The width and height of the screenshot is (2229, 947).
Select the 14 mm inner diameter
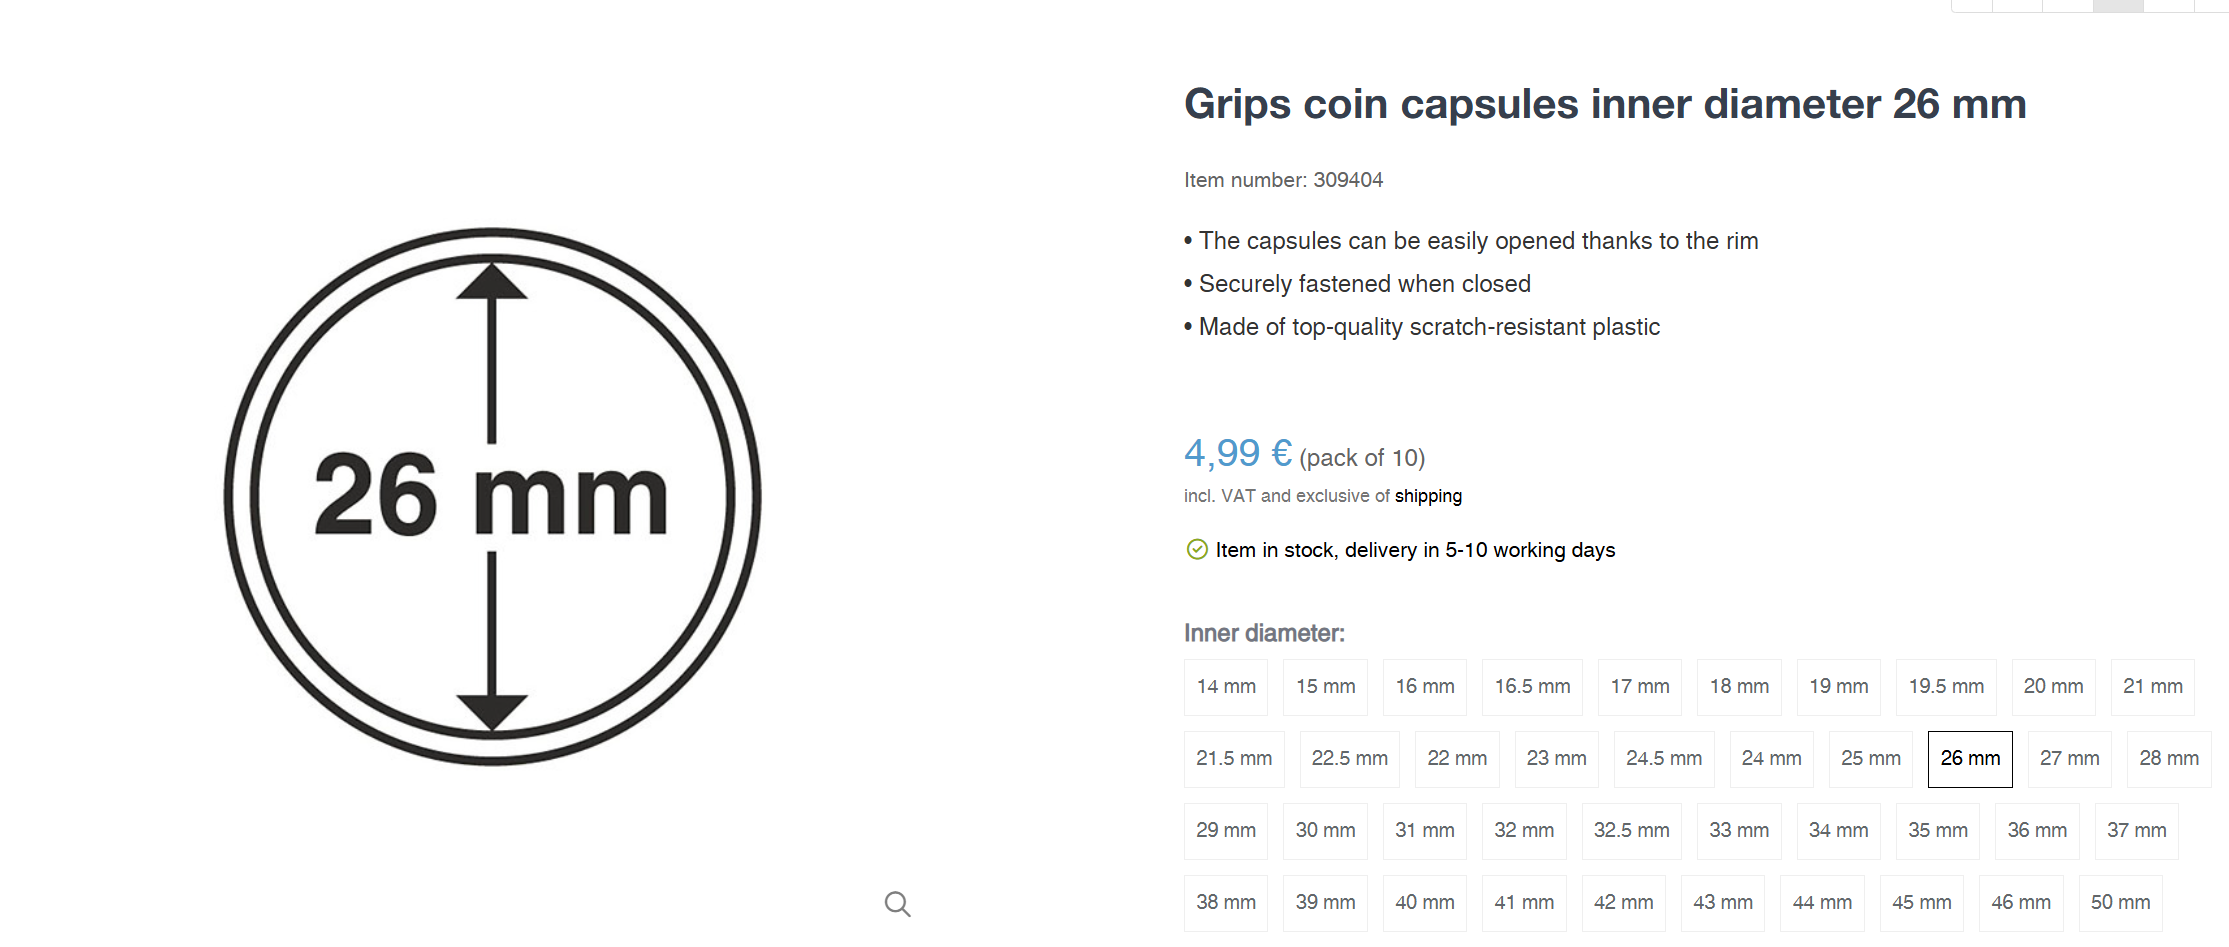pyautogui.click(x=1225, y=687)
